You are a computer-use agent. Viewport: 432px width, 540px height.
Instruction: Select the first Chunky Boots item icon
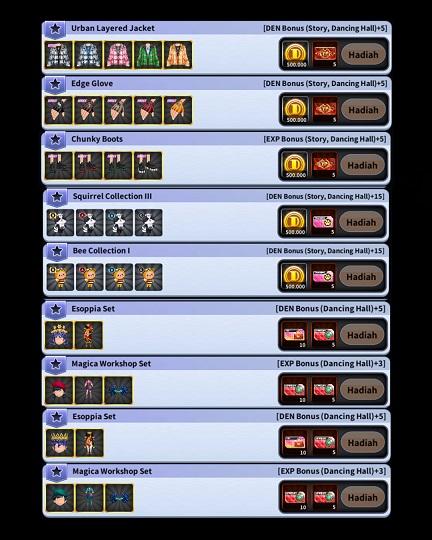[59, 166]
